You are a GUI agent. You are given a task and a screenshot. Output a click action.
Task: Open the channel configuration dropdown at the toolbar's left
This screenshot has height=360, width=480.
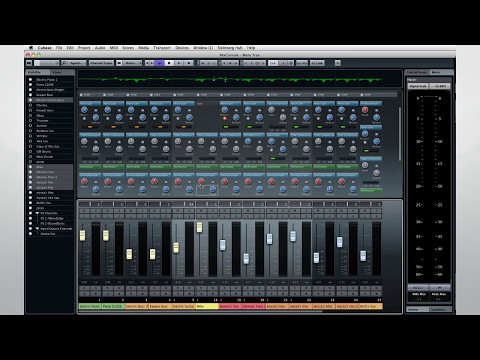click(47, 63)
